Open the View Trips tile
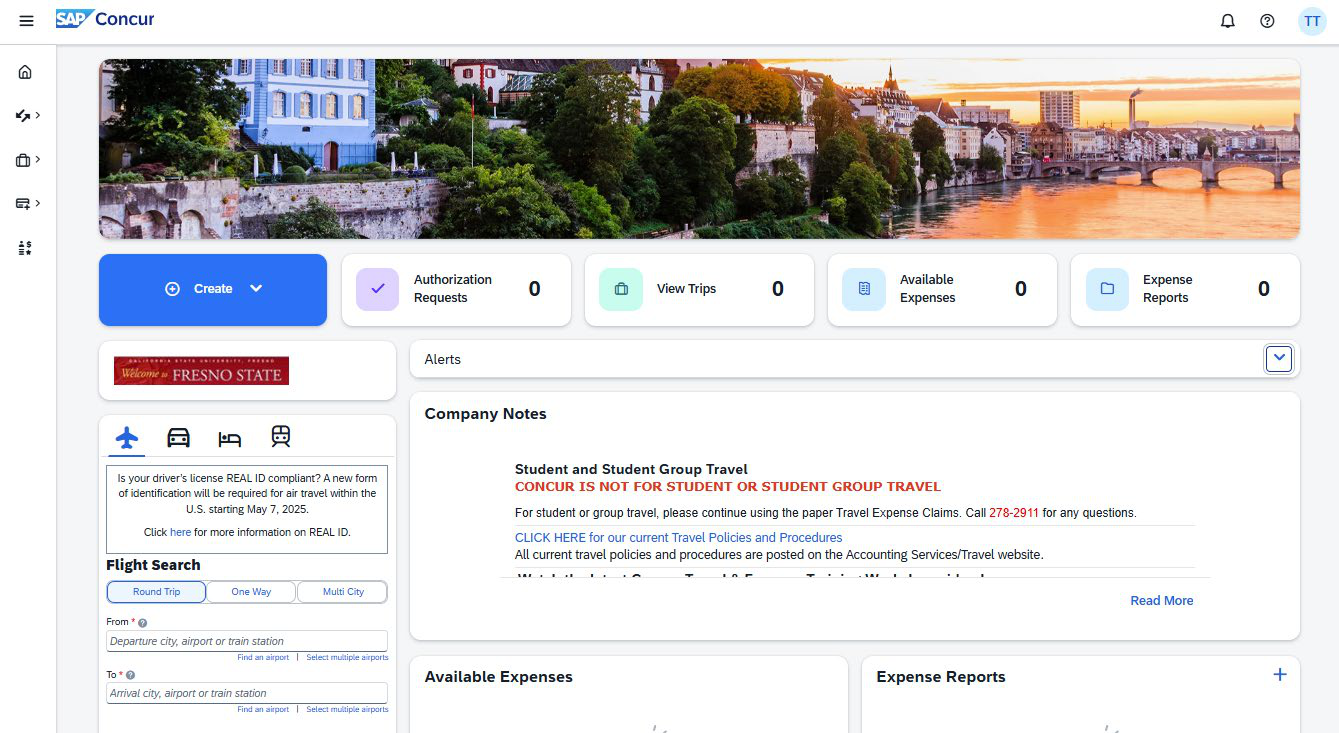Screen dimensions: 1339x733 699,289
